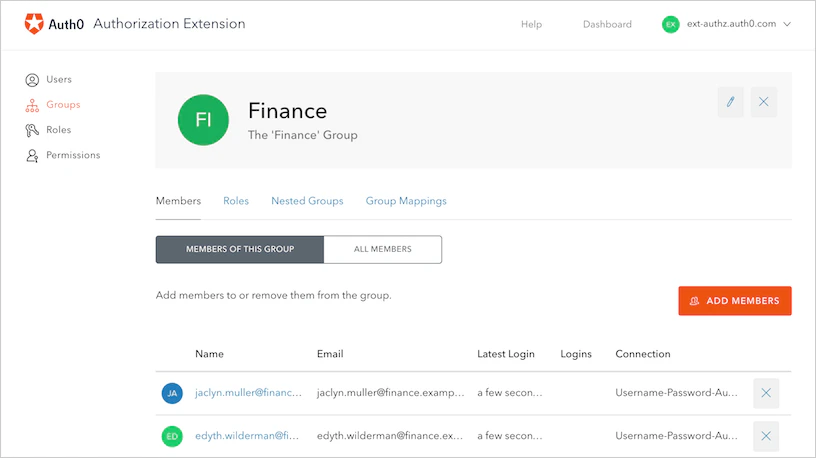Click the Latest Login column header
Image resolution: width=816 pixels, height=458 pixels.
[506, 354]
